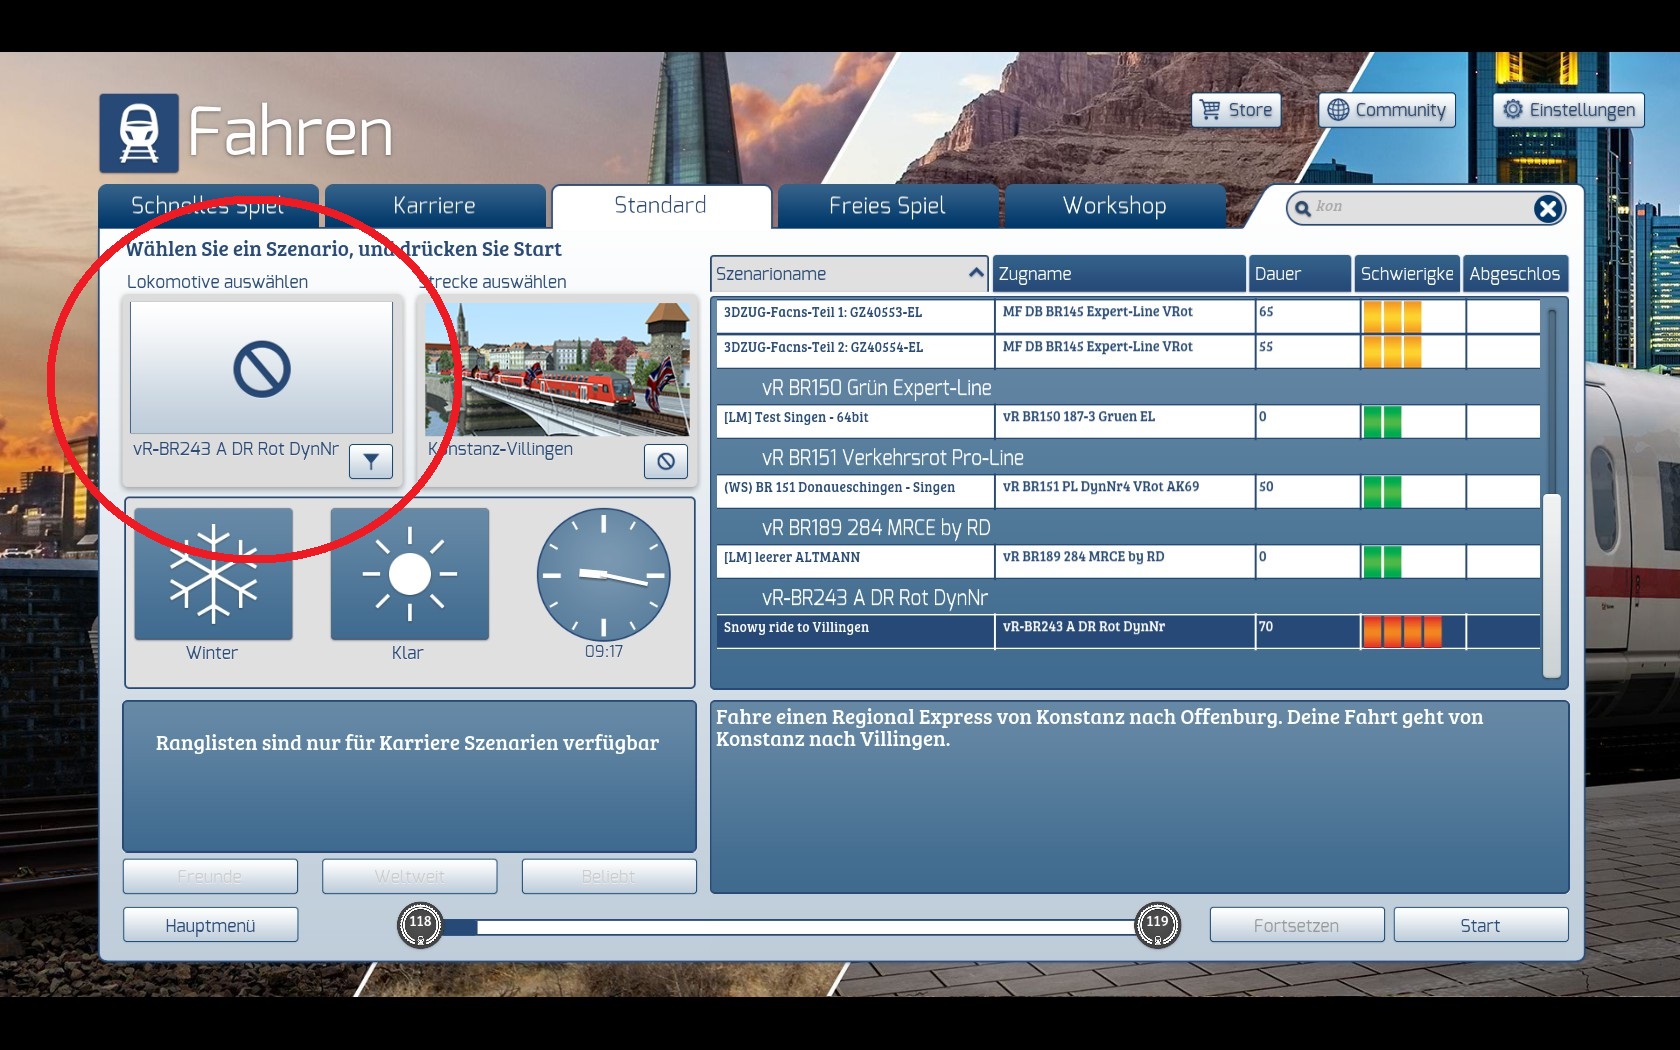Sort scenarios by Dauer column
Image resolution: width=1680 pixels, height=1050 pixels.
pos(1298,274)
